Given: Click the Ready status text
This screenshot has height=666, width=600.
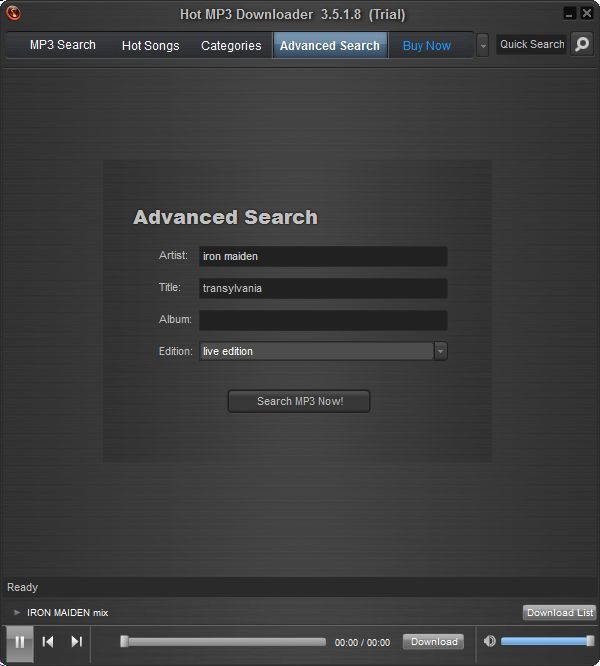Looking at the screenshot, I should pos(23,587).
